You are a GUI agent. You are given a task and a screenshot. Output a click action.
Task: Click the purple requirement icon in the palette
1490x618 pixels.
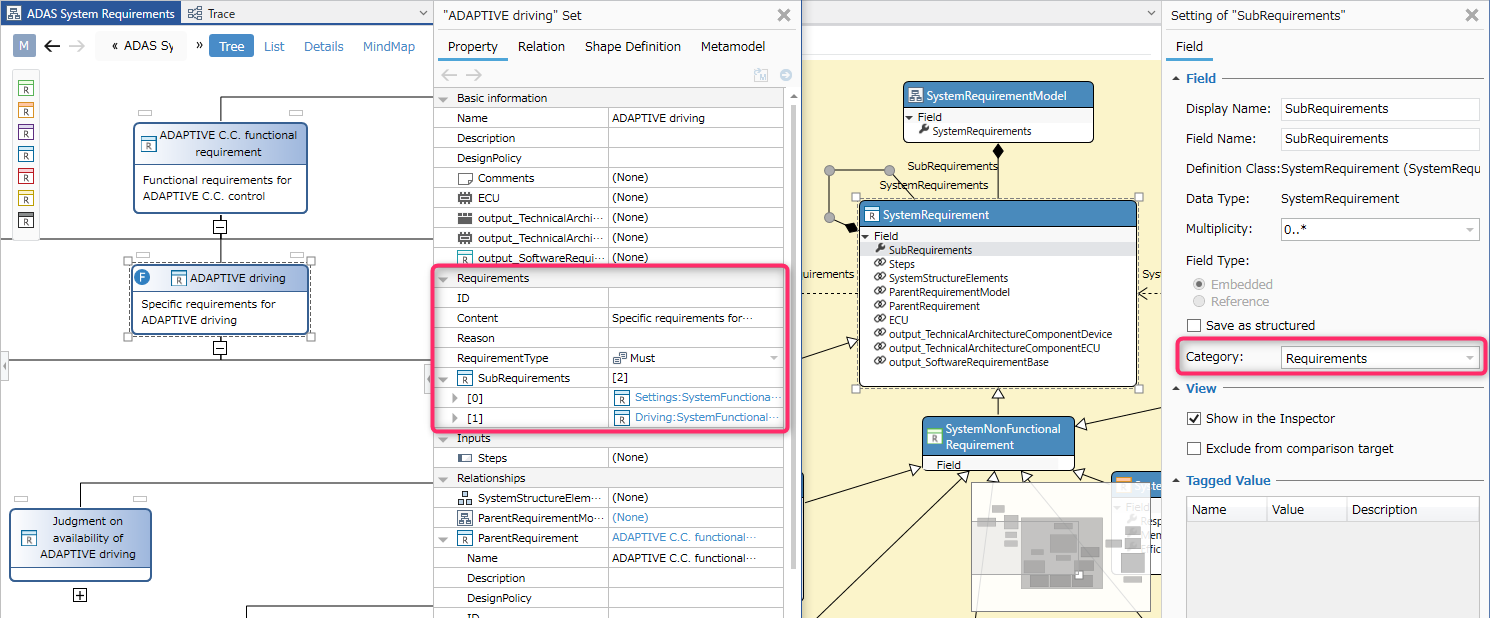(x=27, y=132)
